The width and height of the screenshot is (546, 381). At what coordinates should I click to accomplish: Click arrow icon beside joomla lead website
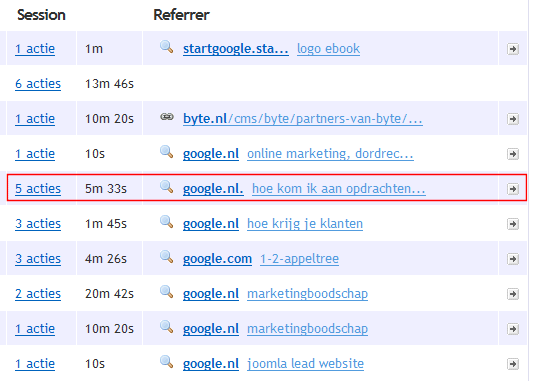pyautogui.click(x=513, y=364)
